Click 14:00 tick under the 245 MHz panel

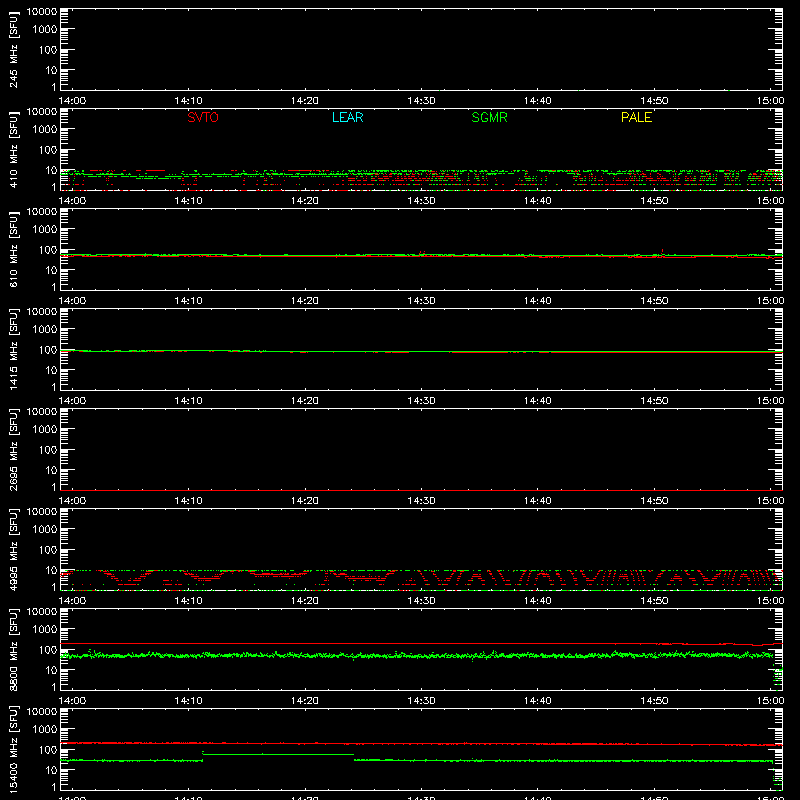click(72, 101)
